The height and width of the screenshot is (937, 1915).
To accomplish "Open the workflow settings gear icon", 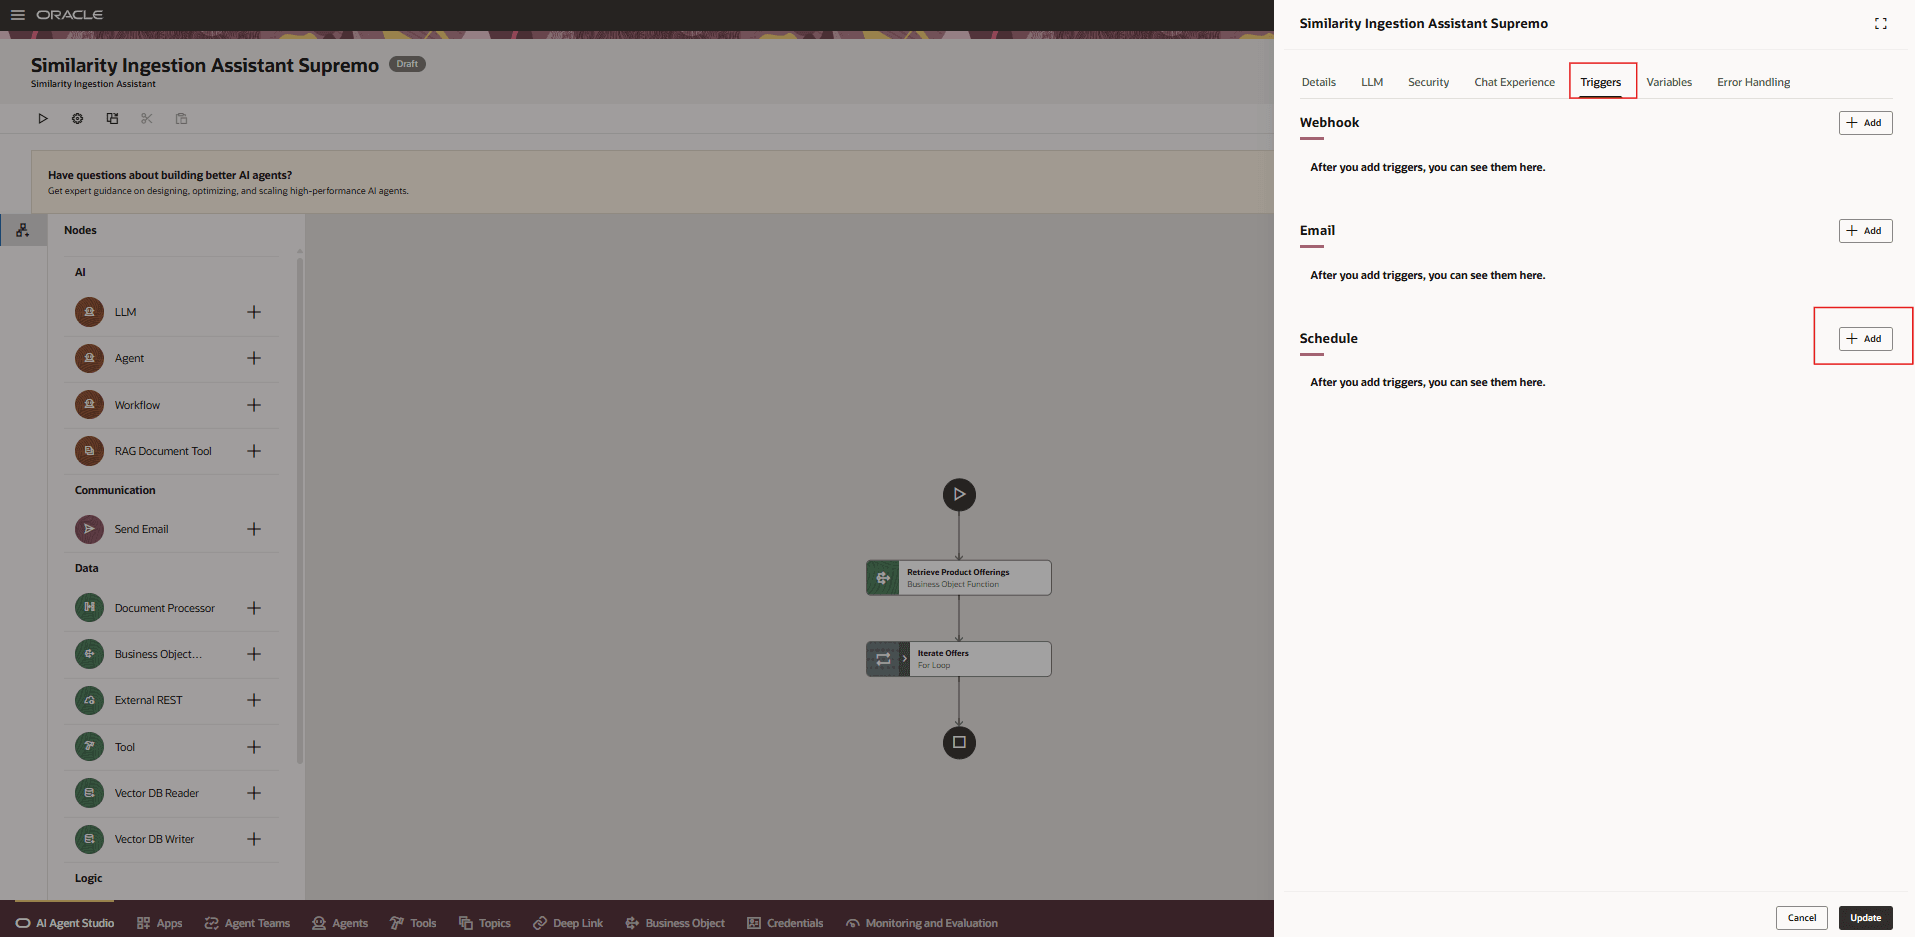I will click(77, 118).
